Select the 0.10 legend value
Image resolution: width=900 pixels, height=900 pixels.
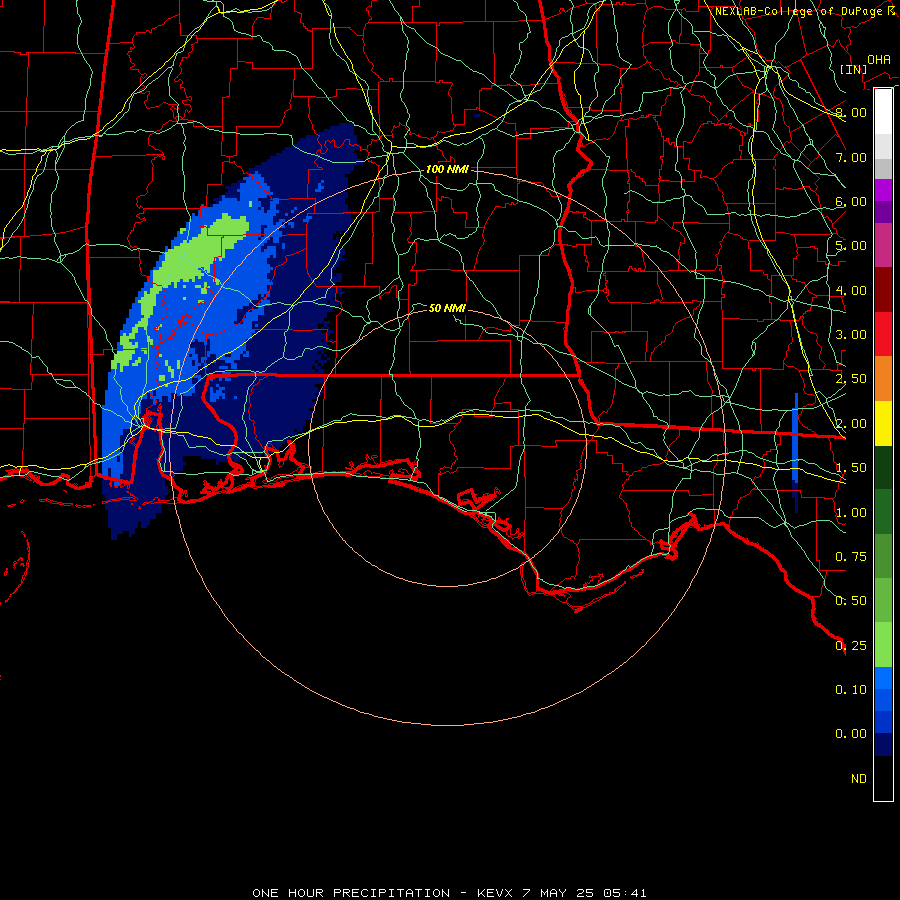851,690
